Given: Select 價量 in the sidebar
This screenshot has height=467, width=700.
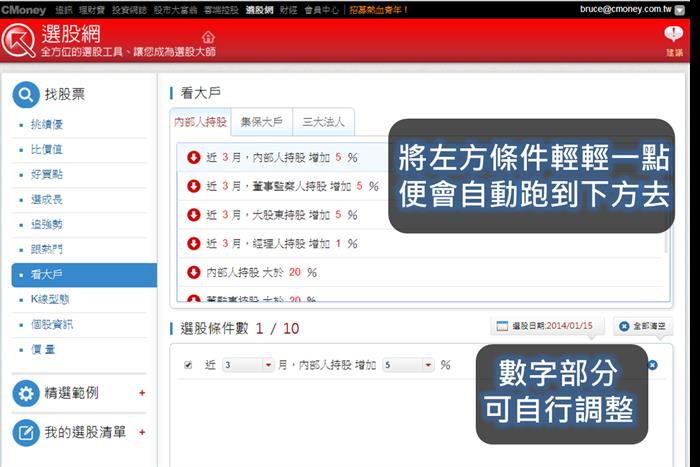Looking at the screenshot, I should pyautogui.click(x=43, y=350).
